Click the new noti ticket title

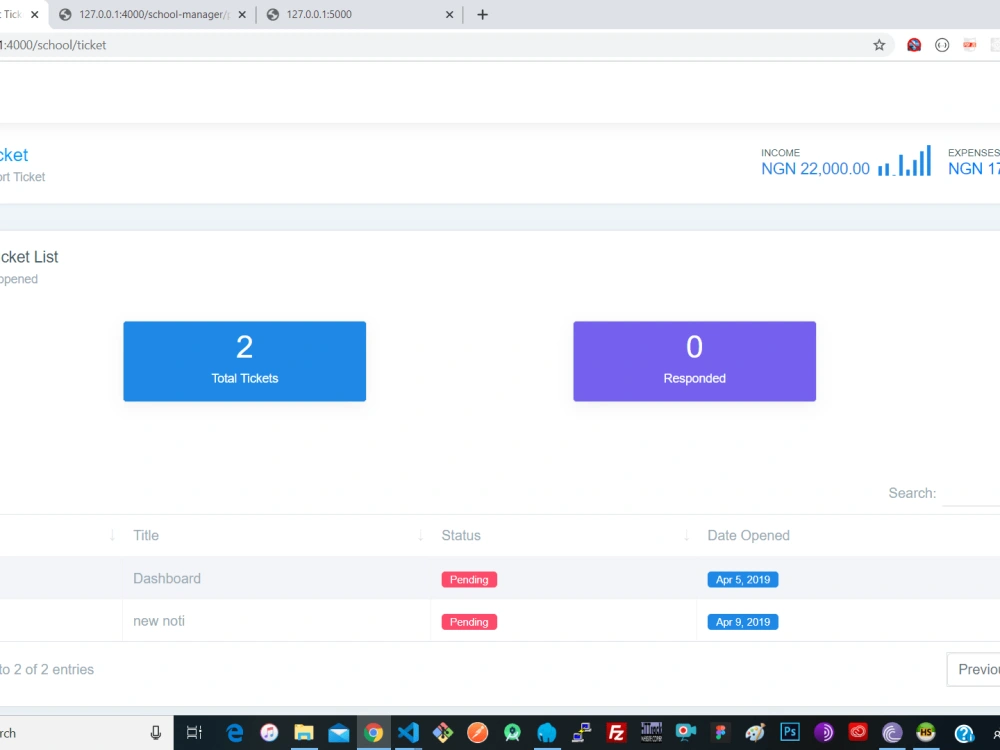click(x=159, y=621)
